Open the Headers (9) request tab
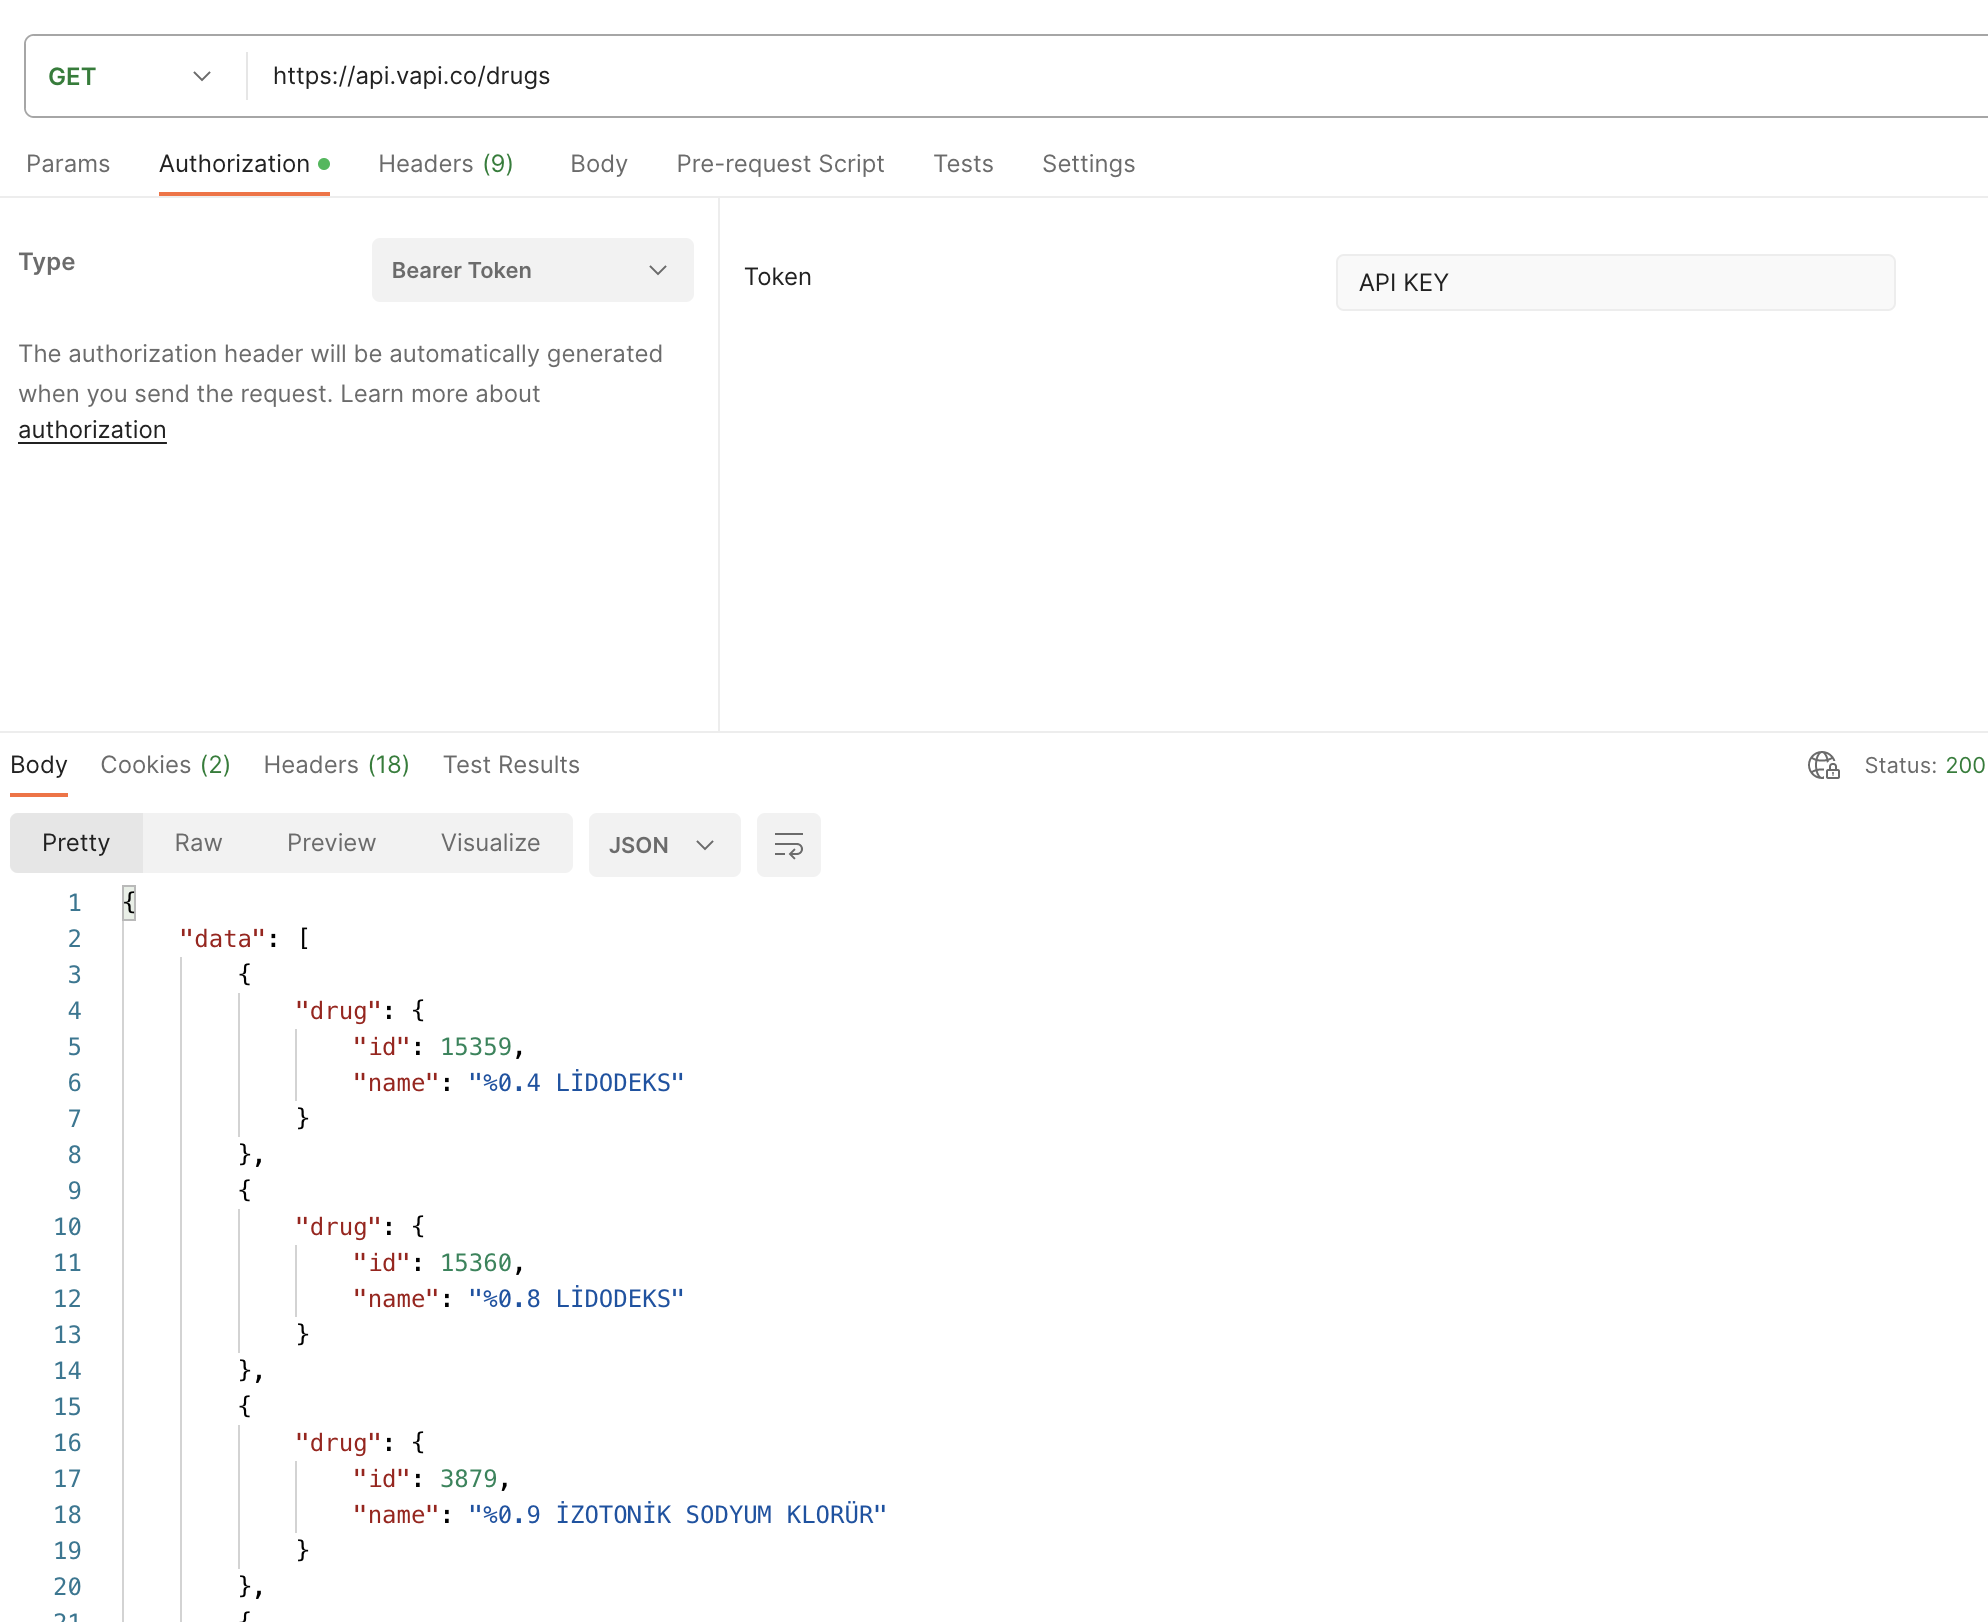 coord(445,164)
